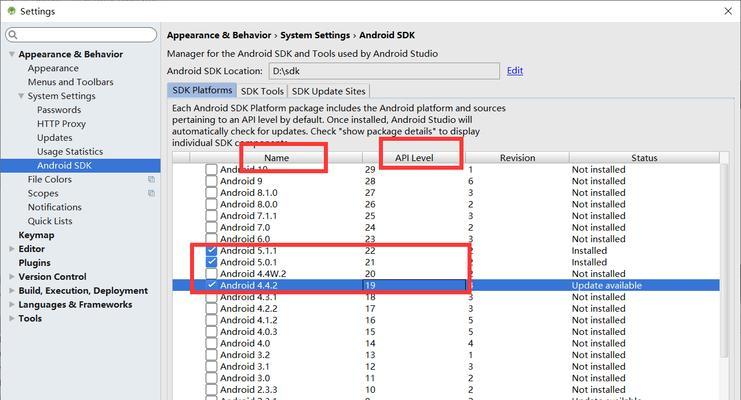Close the Settings dialog

[x=728, y=11]
